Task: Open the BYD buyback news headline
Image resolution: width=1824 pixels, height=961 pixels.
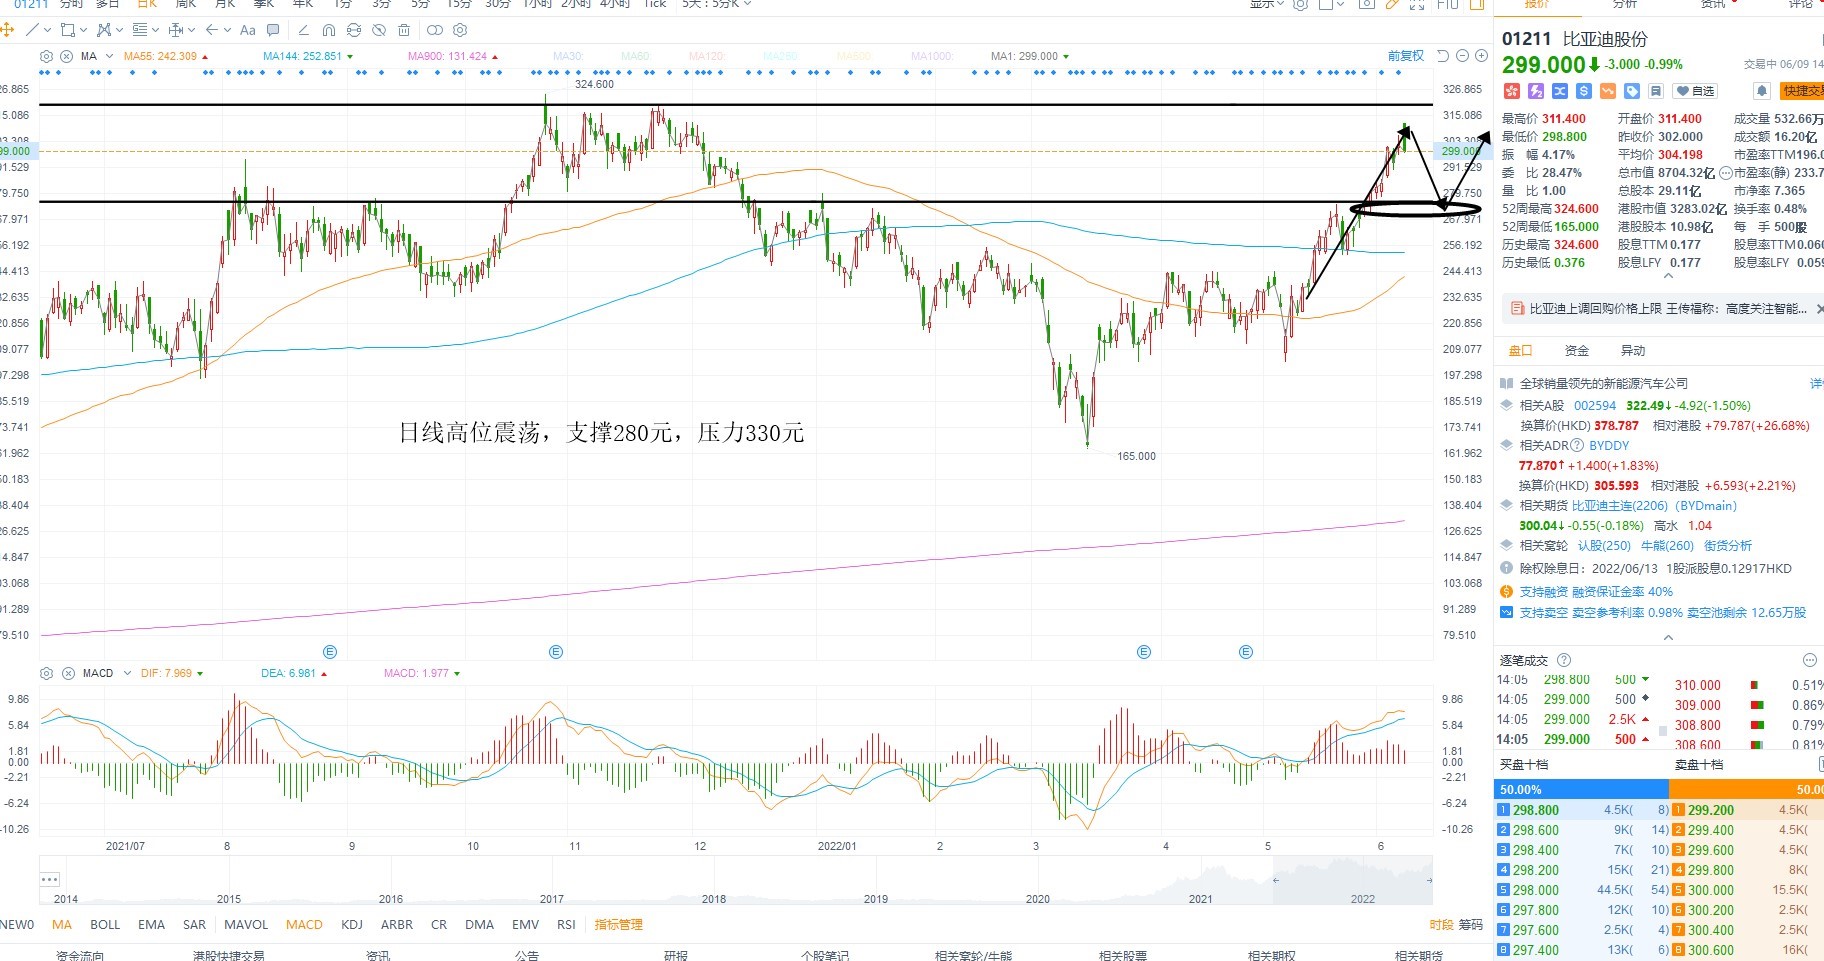Action: 1668,309
